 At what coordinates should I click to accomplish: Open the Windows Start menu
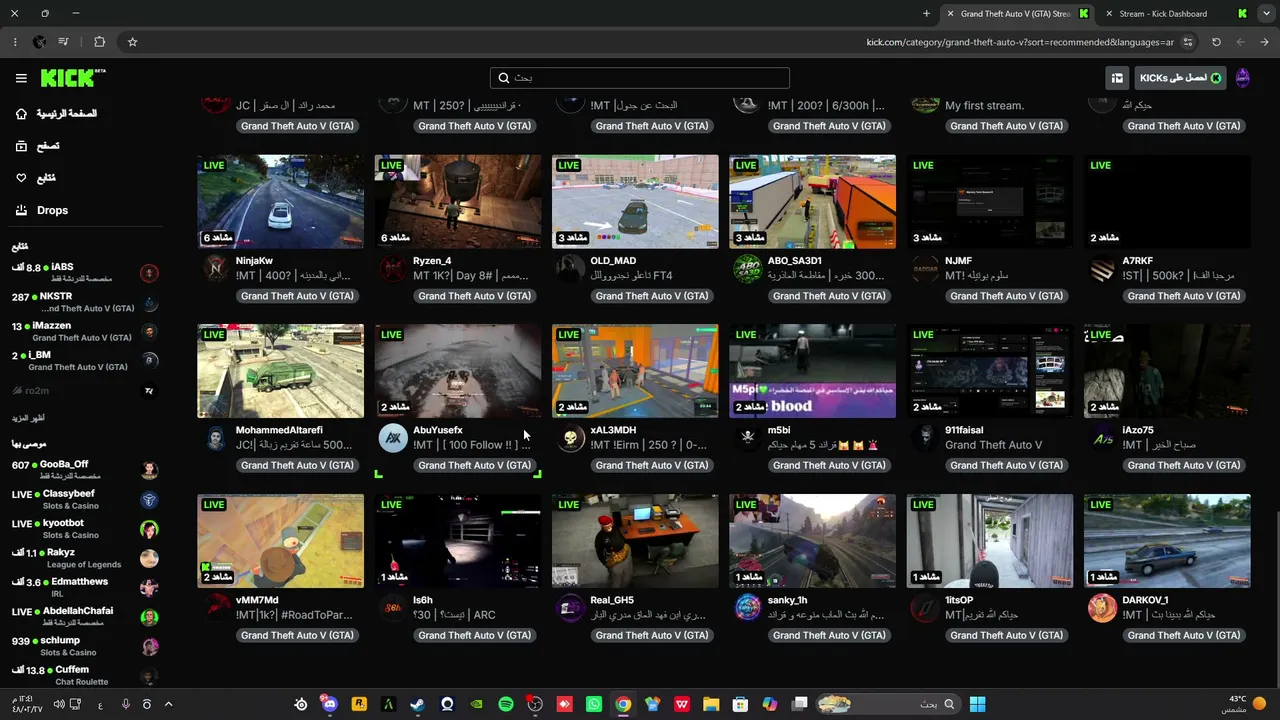pyautogui.click(x=977, y=704)
